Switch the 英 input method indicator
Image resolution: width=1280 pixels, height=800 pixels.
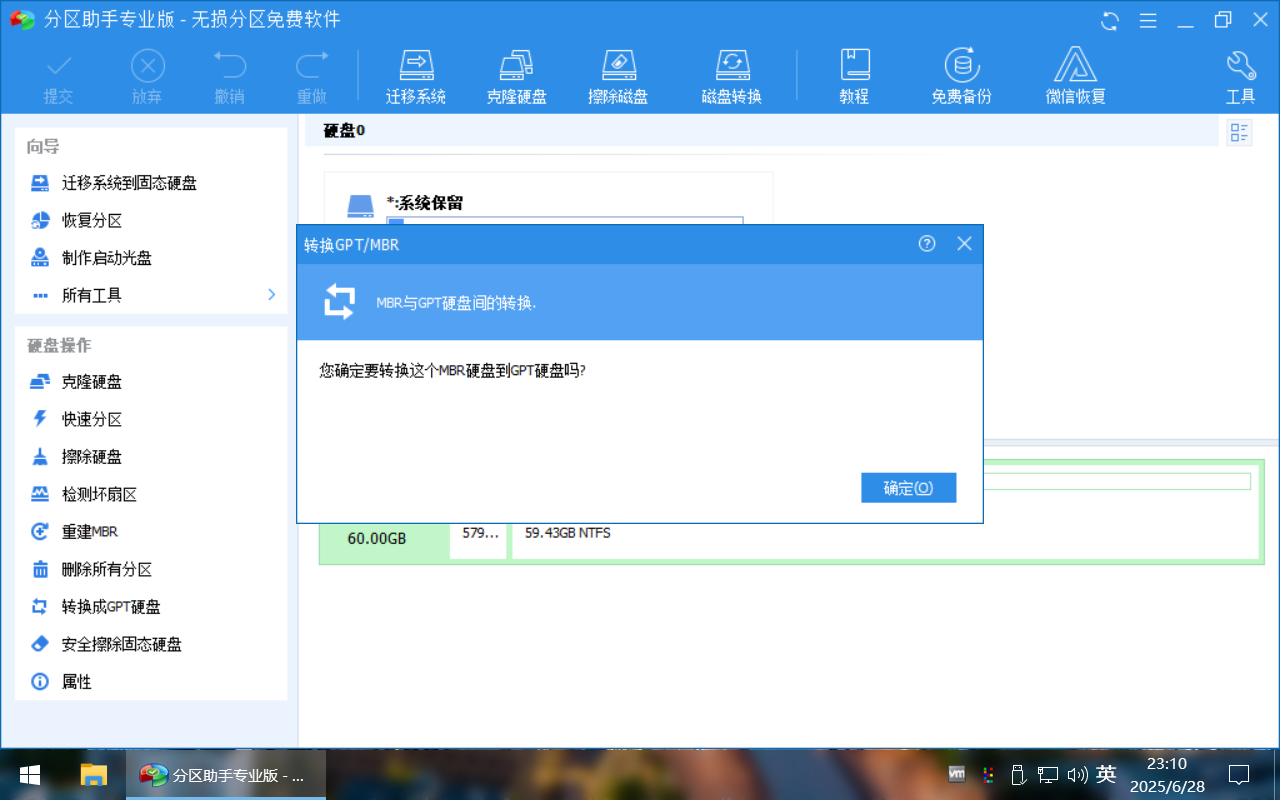(x=1106, y=774)
